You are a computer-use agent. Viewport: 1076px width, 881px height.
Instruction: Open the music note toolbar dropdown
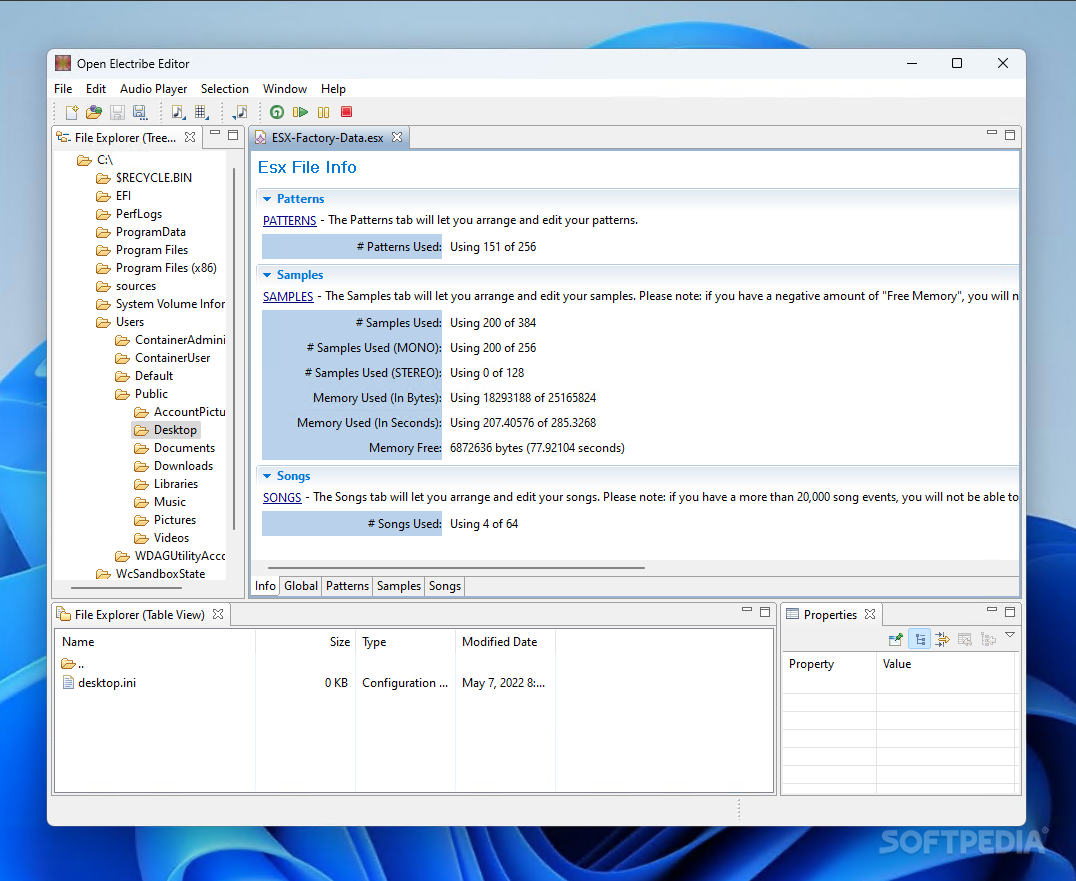(178, 112)
